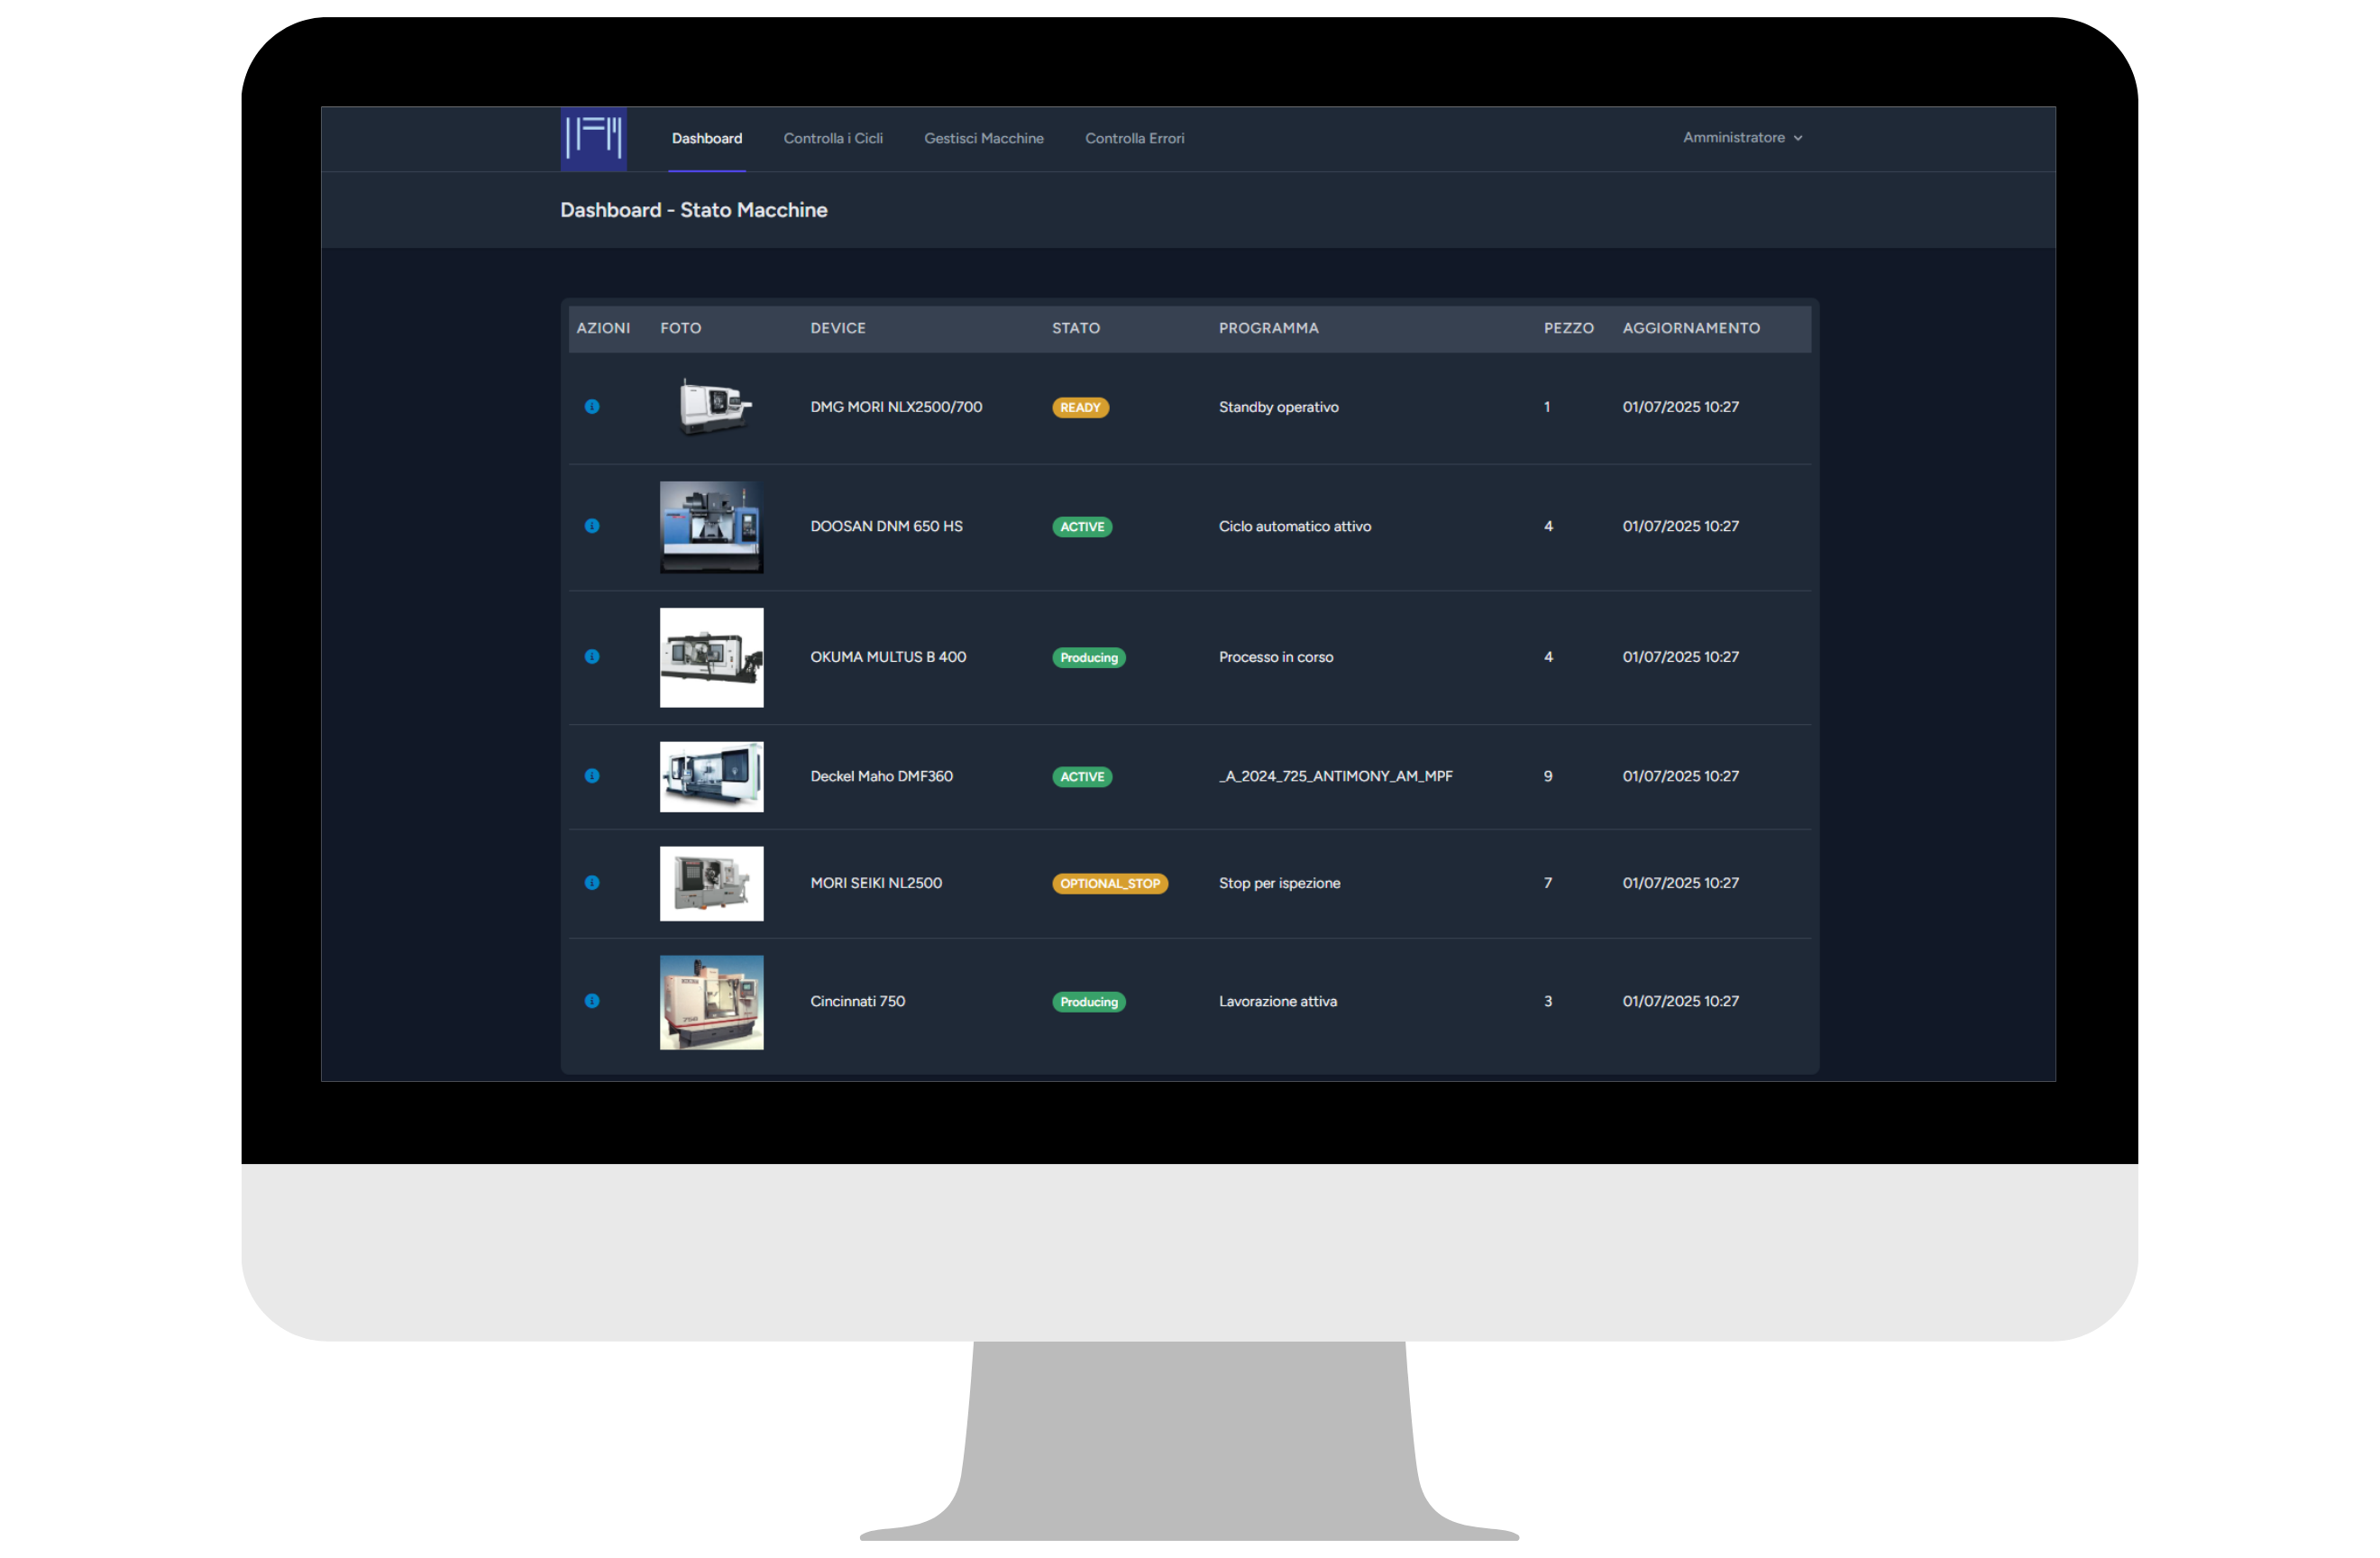Screen dimensions: 2380x1558
Task: Select the OPTIONAL_STOP badge for MORI SEIKI NL2500
Action: point(1110,883)
